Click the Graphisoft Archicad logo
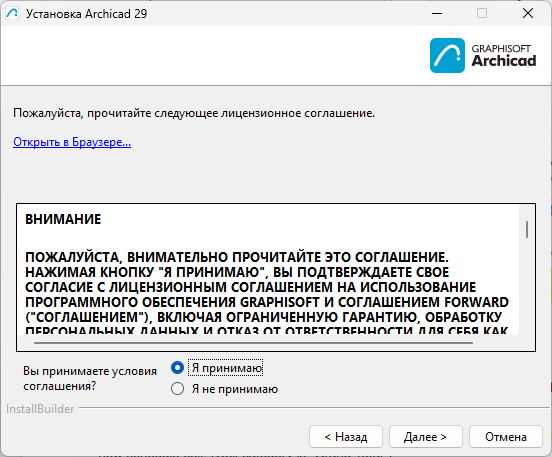Image resolution: width=552 pixels, height=457 pixels. [483, 55]
